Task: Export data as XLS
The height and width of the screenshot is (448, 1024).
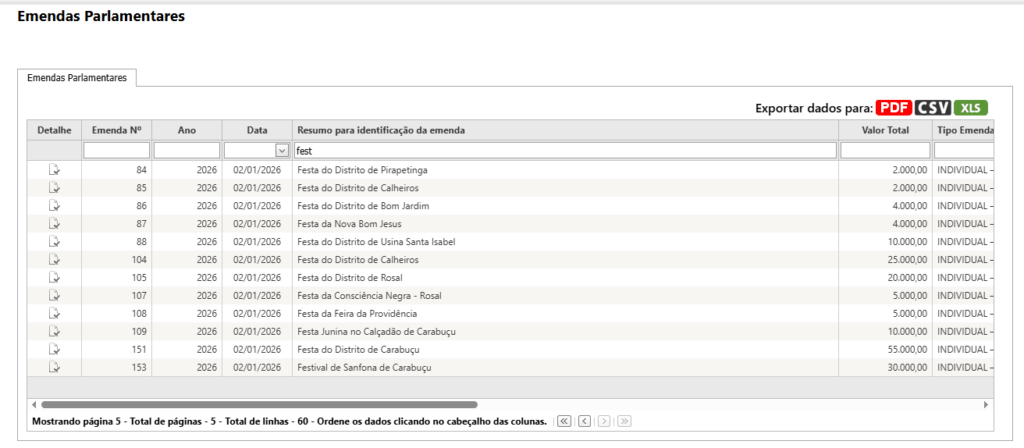Action: click(x=970, y=108)
